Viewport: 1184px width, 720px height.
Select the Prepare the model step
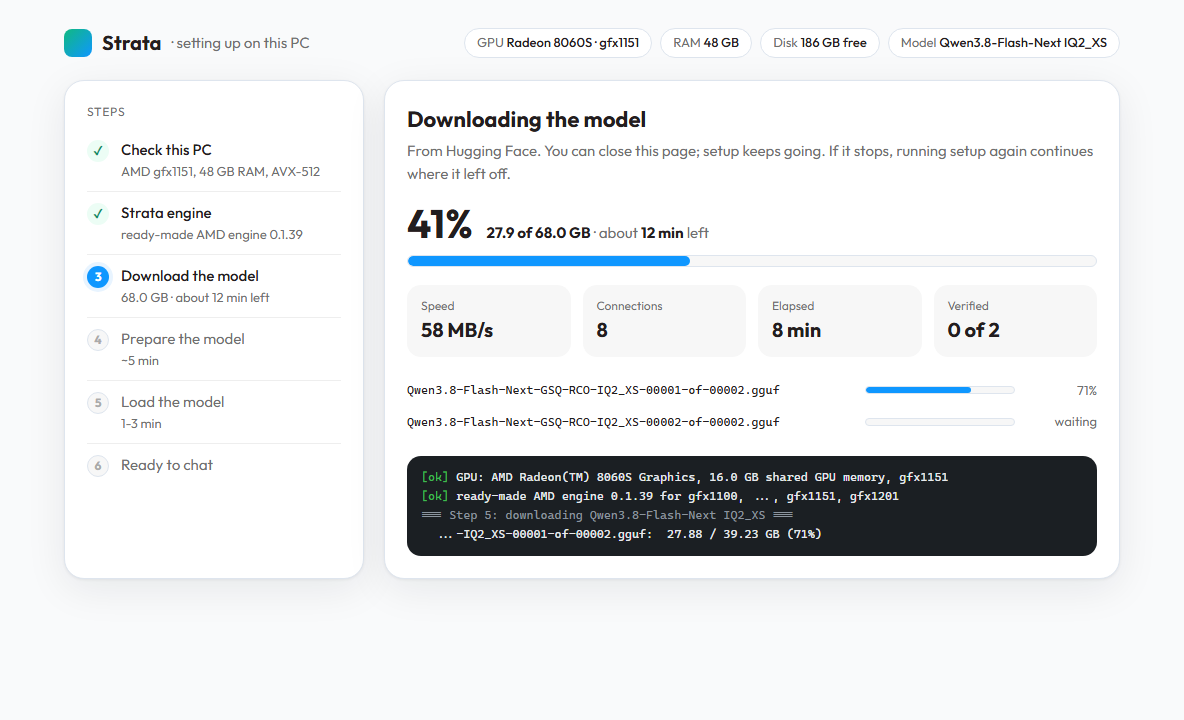(x=214, y=349)
